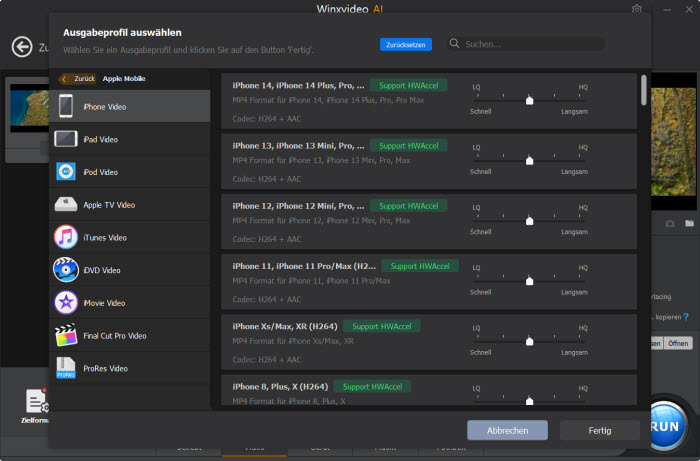Image resolution: width=700 pixels, height=461 pixels.
Task: Click the snapshot camera icon under preview
Action: 670,223
